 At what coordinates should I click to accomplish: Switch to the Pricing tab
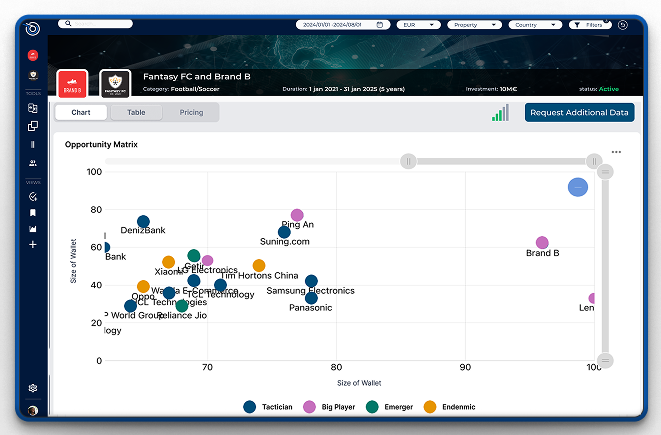pyautogui.click(x=191, y=113)
